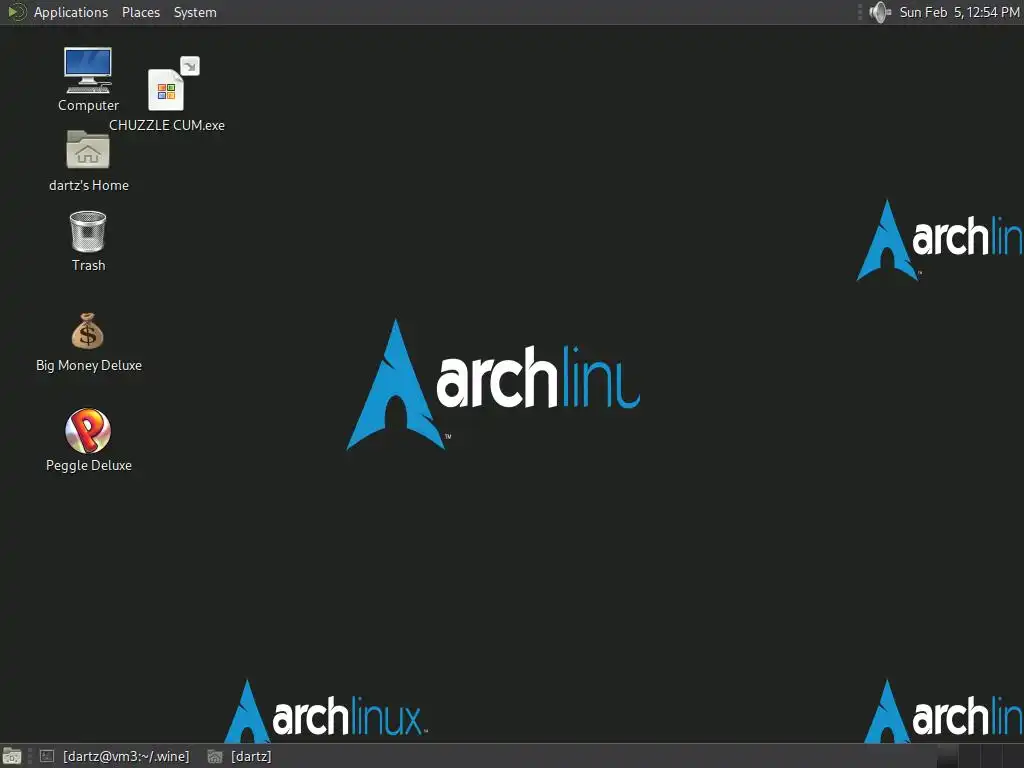
Task: Open dartz's Home folder icon
Action: tap(88, 149)
